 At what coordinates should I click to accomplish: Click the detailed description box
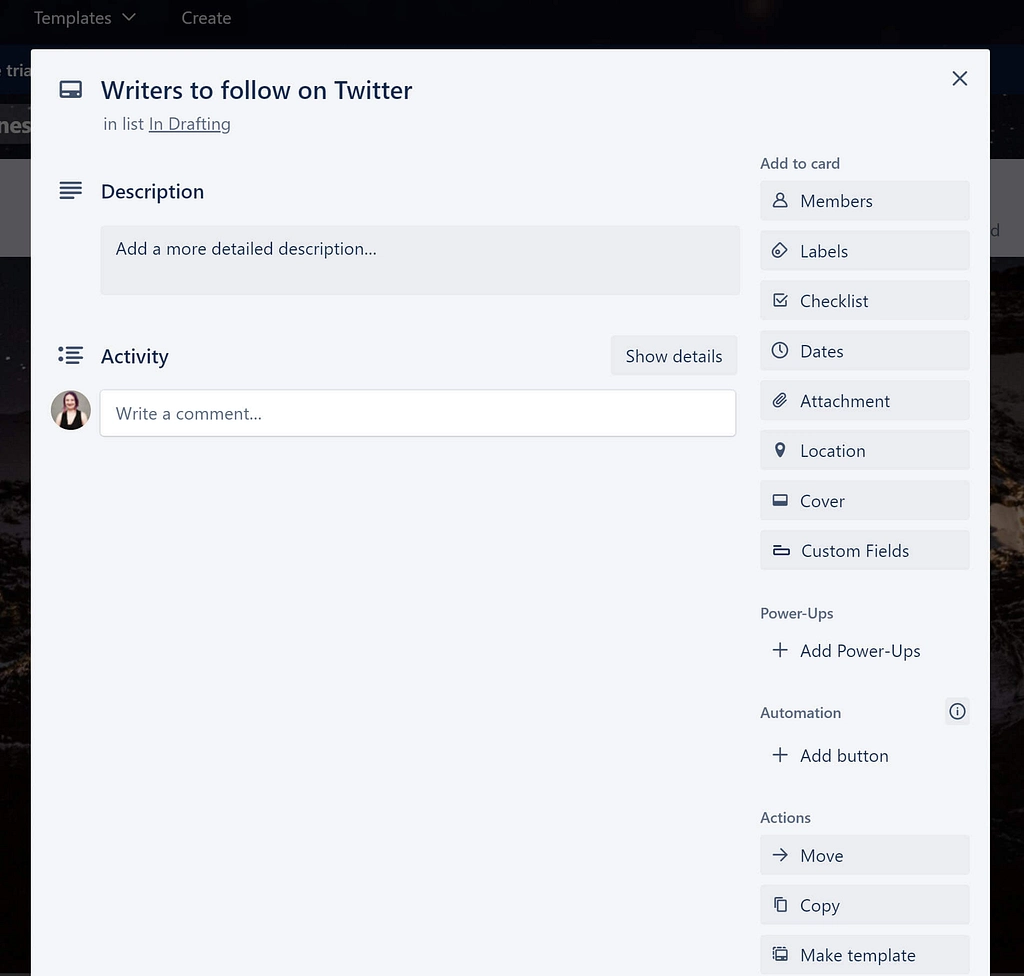click(x=420, y=260)
